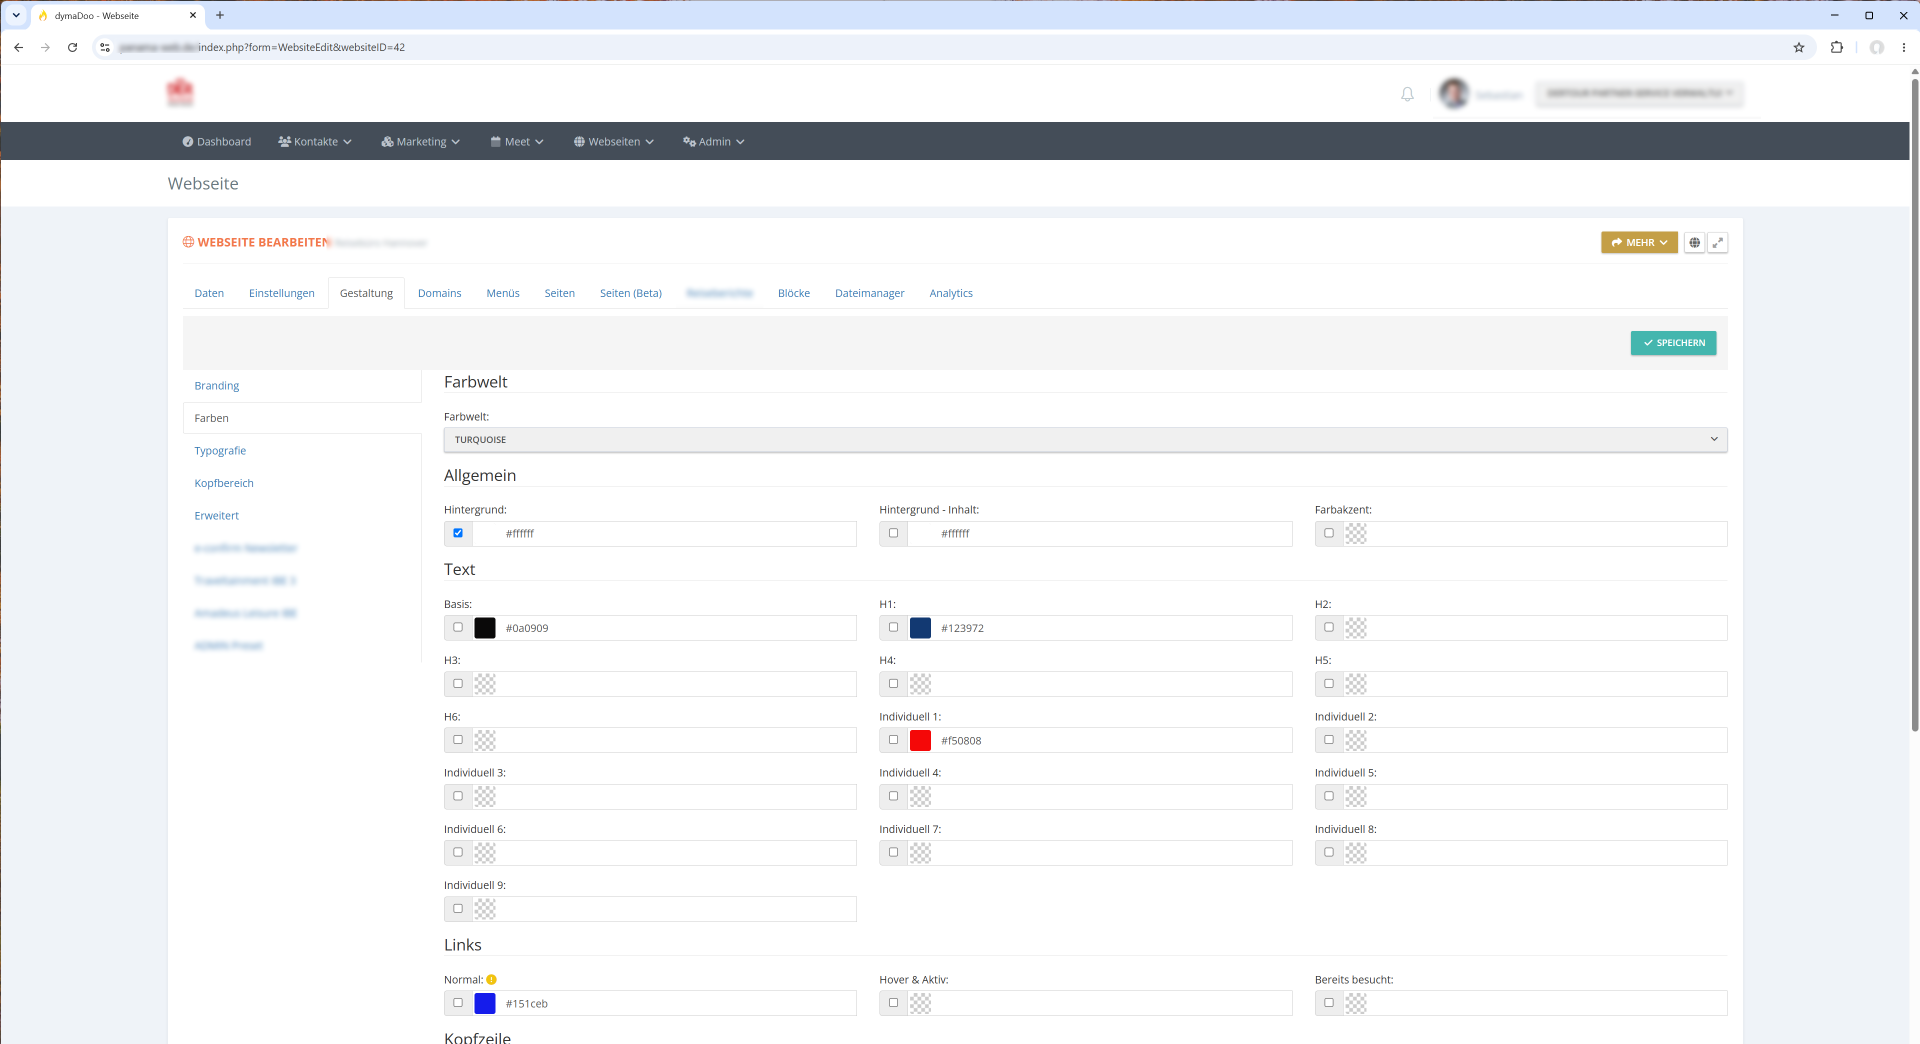Image resolution: width=1920 pixels, height=1044 pixels.
Task: Open browser extensions puzzle icon
Action: click(1837, 47)
